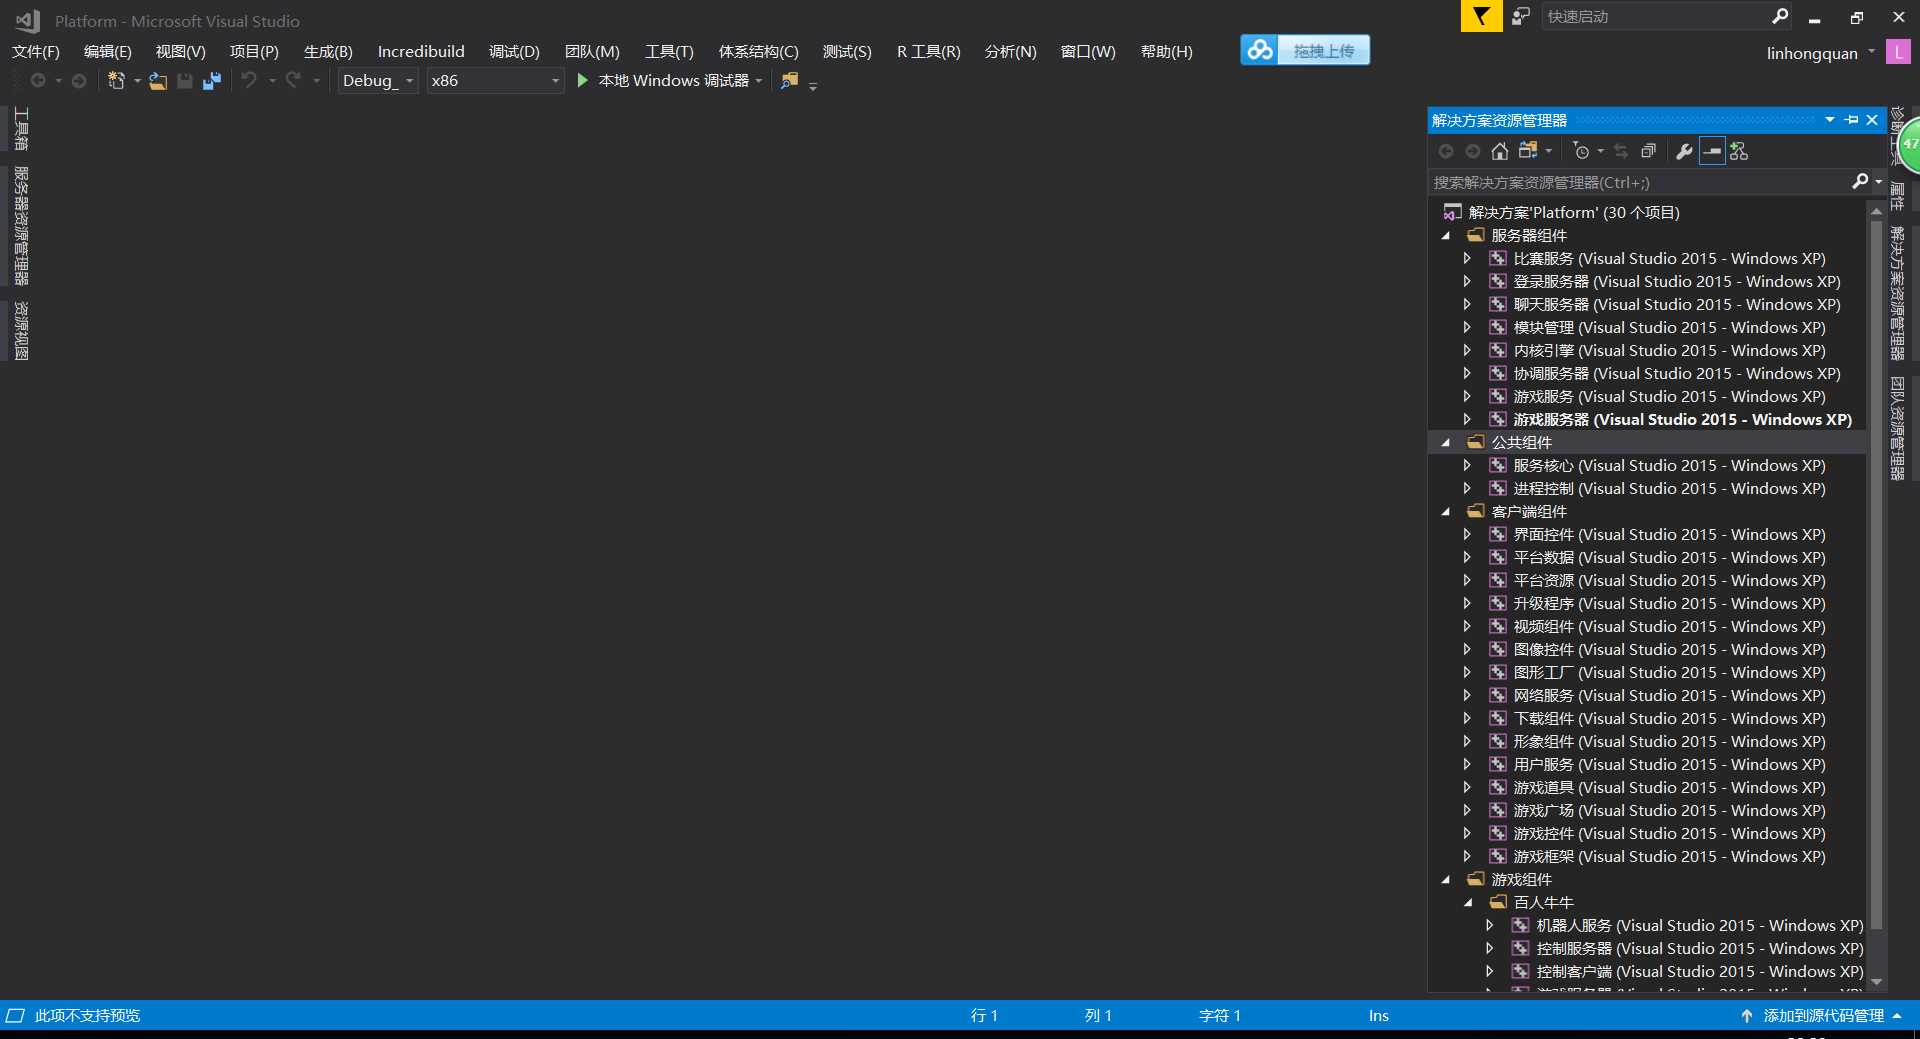Open the 帮助(H) menu
Viewport: 1920px width, 1039px height.
tap(1167, 52)
